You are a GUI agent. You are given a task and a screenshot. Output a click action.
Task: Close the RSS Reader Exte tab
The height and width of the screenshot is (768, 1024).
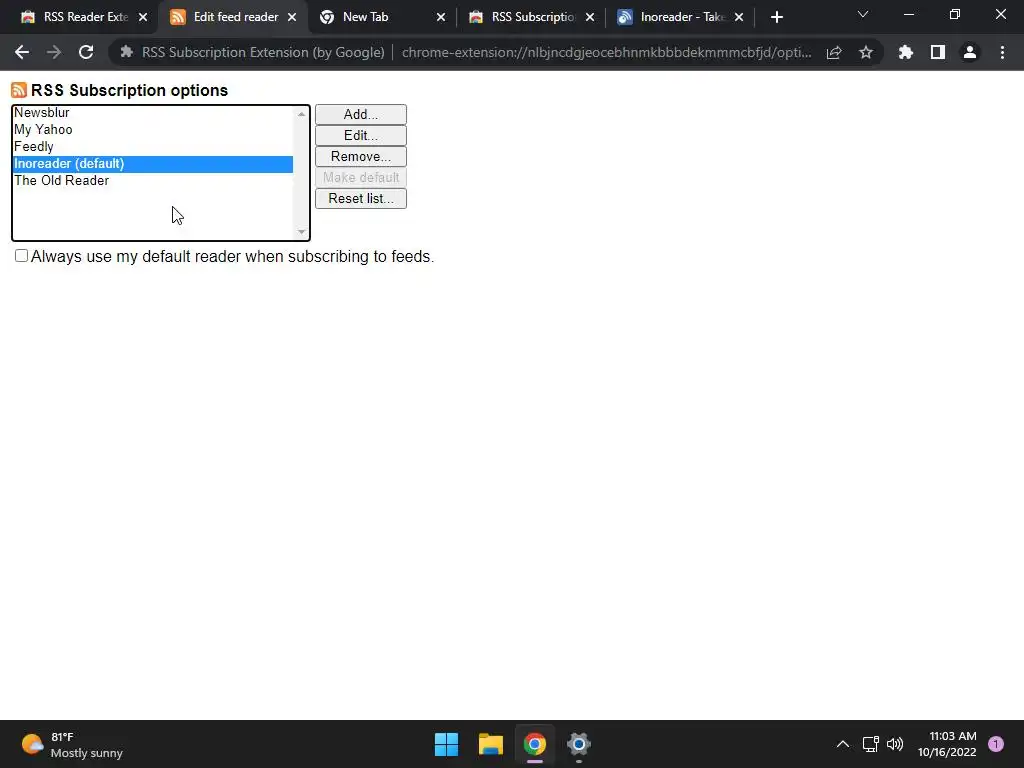(x=143, y=17)
